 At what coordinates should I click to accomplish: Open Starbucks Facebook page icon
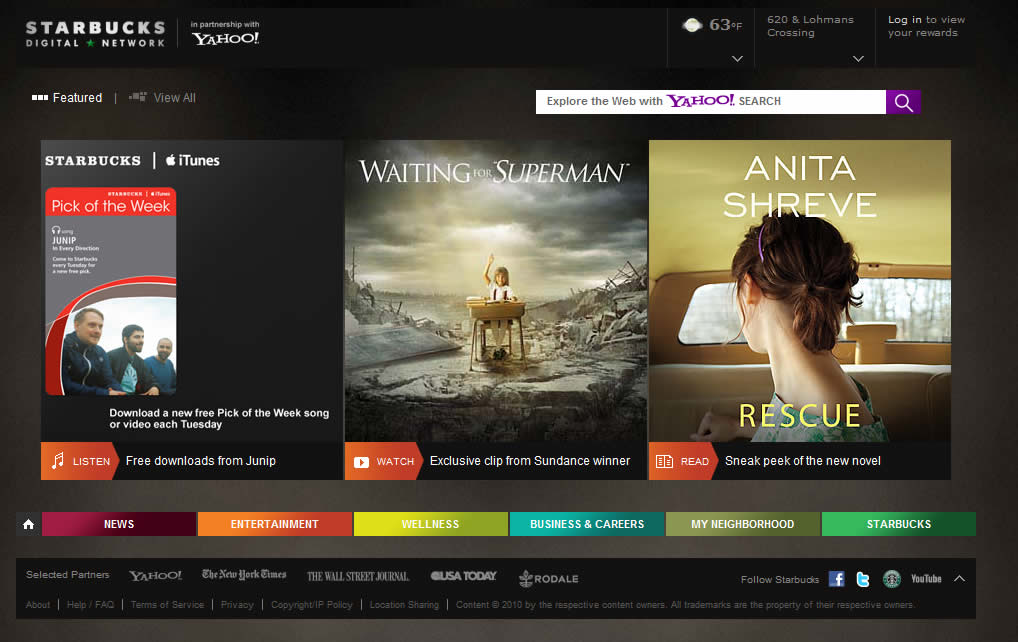coord(837,578)
